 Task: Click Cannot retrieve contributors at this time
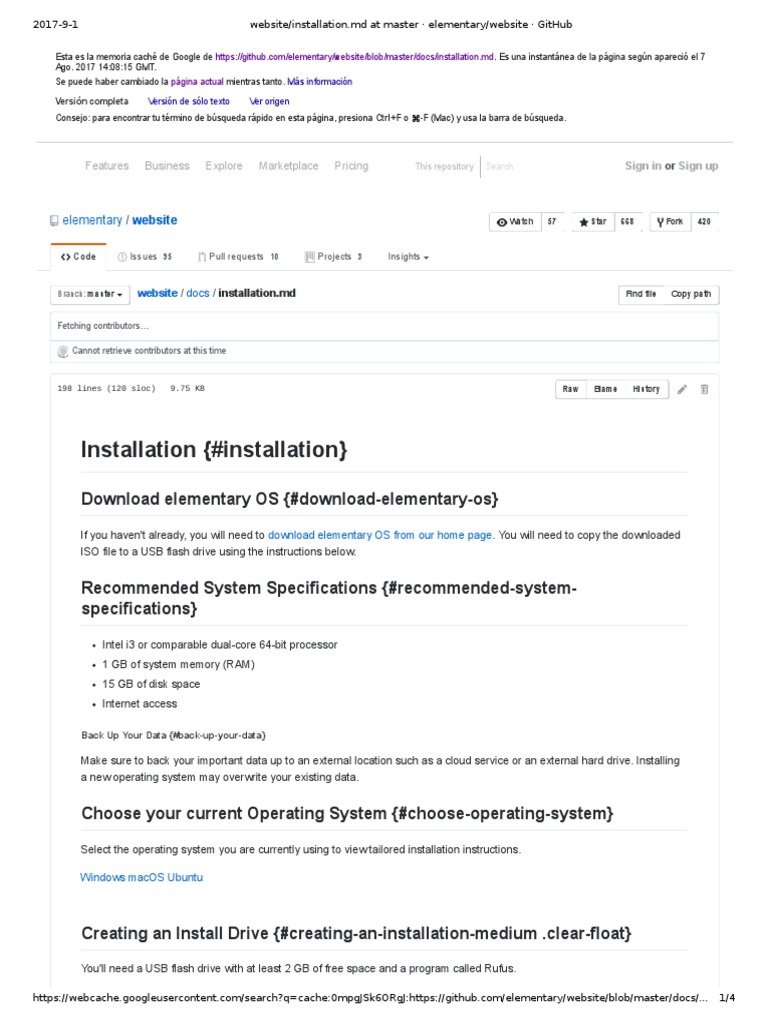(149, 351)
